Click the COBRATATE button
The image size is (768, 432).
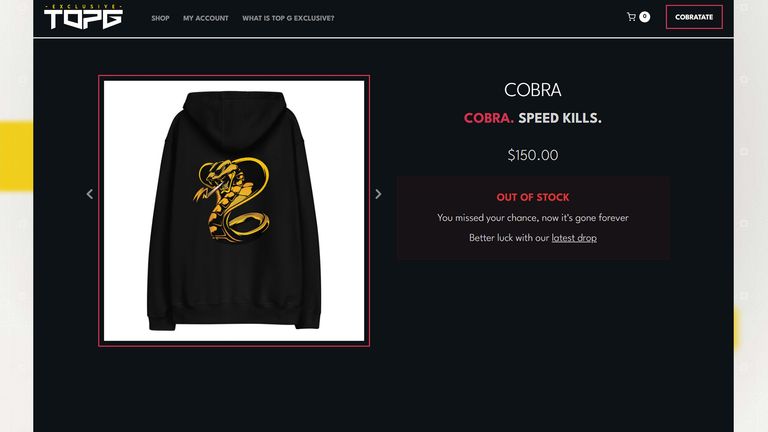[x=694, y=17]
